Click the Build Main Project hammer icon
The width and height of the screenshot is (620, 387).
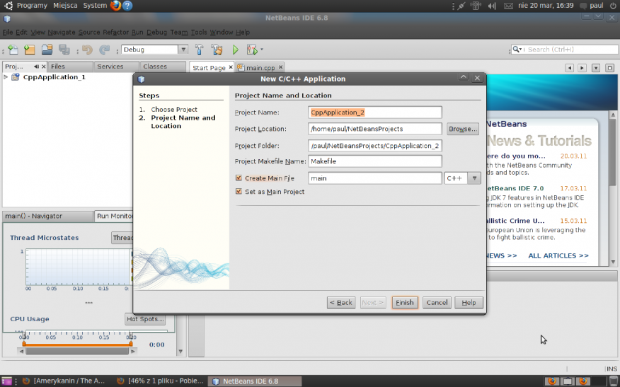point(199,50)
